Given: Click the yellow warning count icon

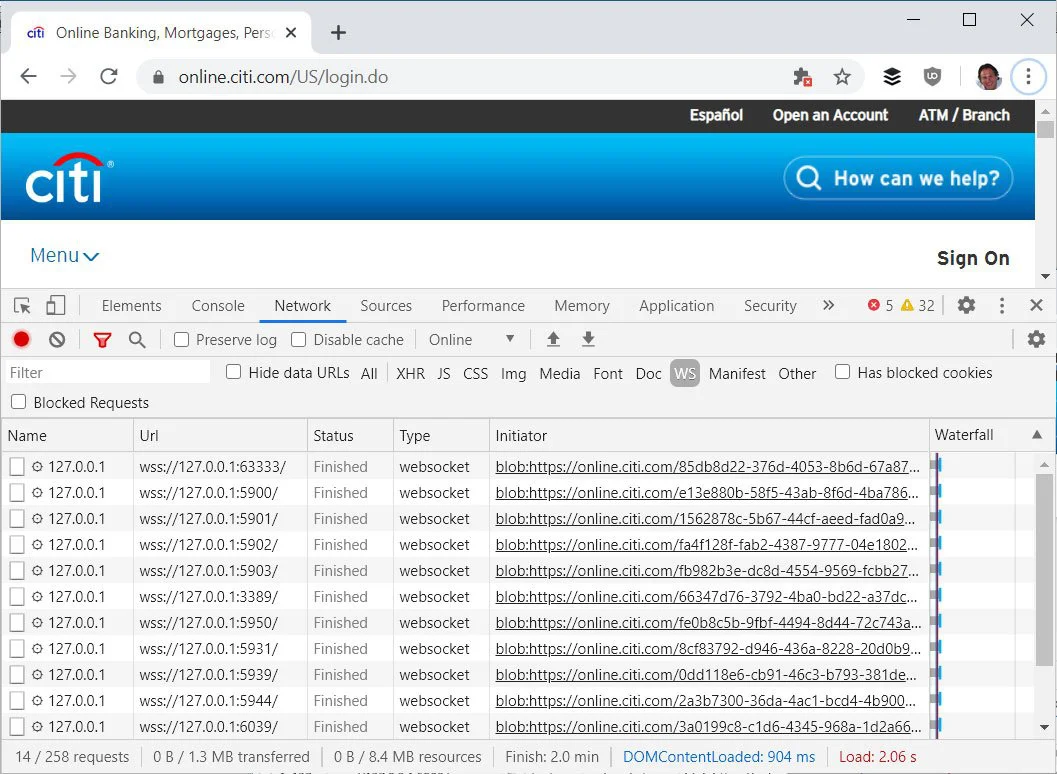Looking at the screenshot, I should click(907, 305).
